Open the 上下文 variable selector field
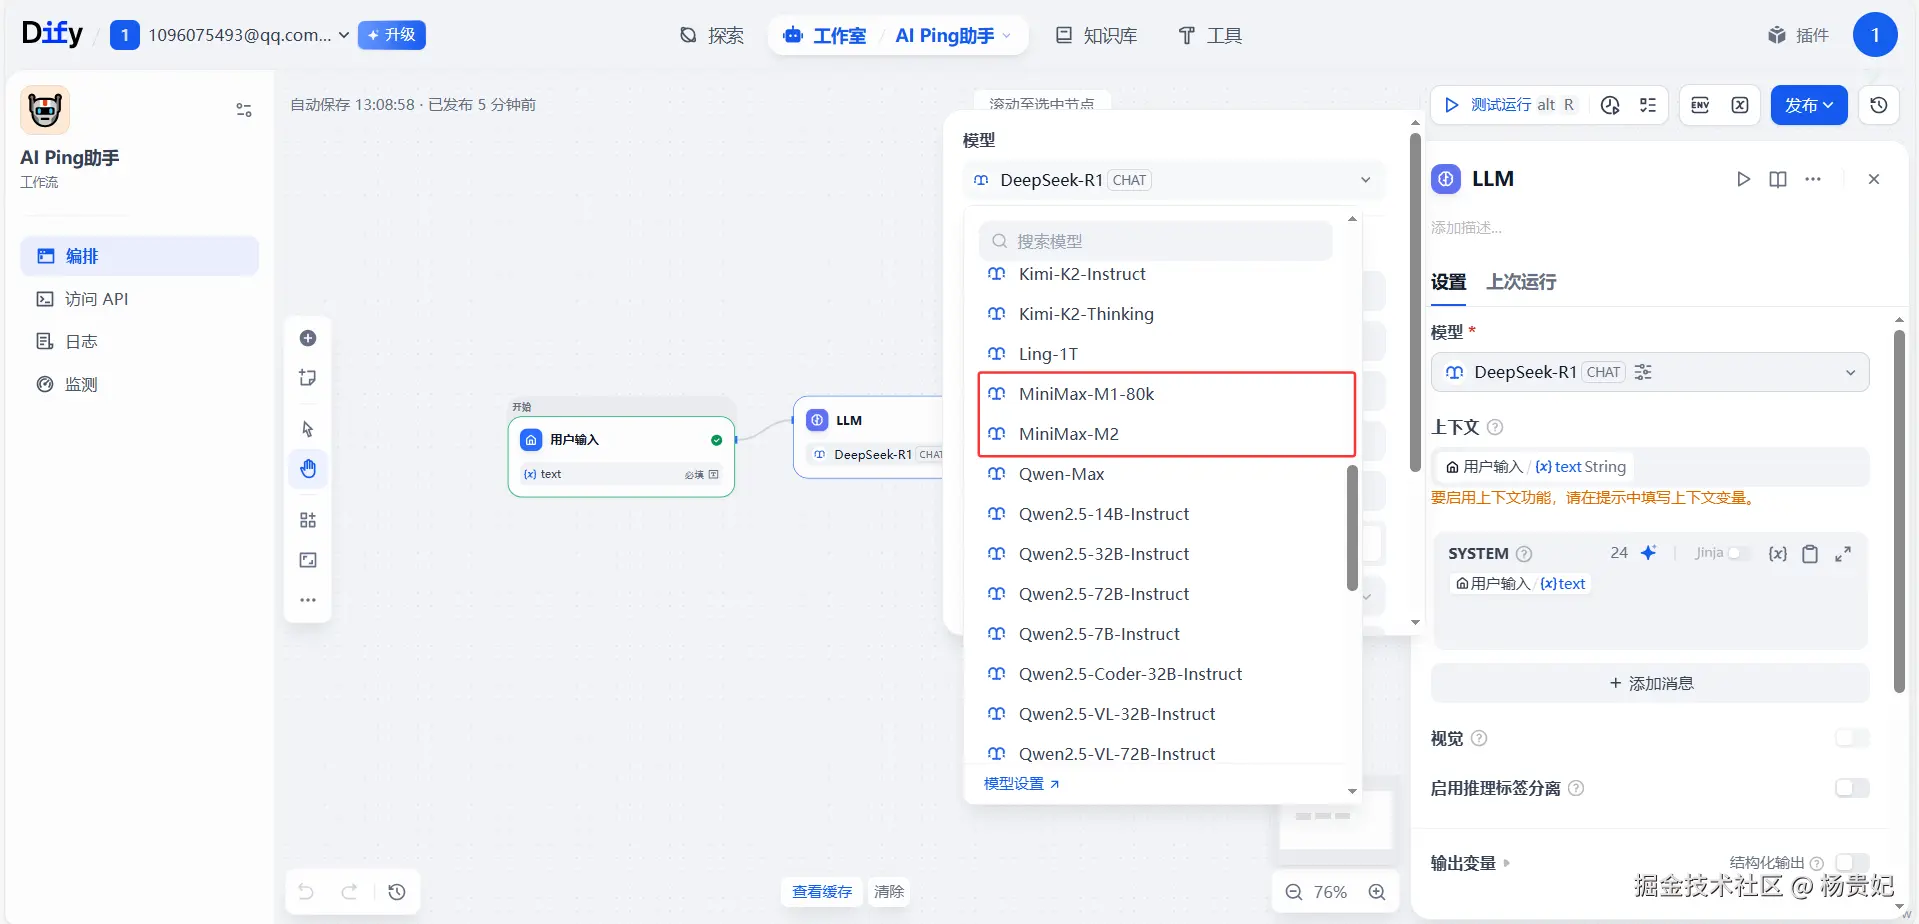The image size is (1919, 924). tap(1650, 467)
